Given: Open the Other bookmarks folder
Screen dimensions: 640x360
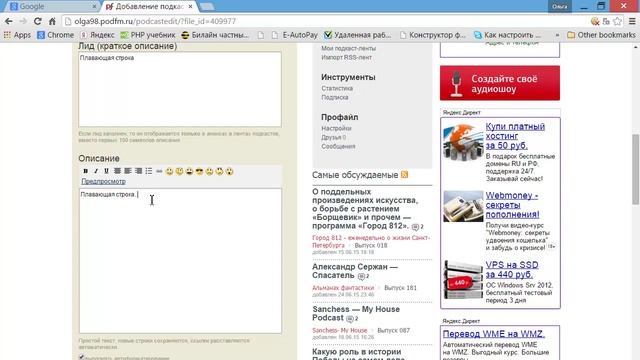Looking at the screenshot, I should (601, 35).
